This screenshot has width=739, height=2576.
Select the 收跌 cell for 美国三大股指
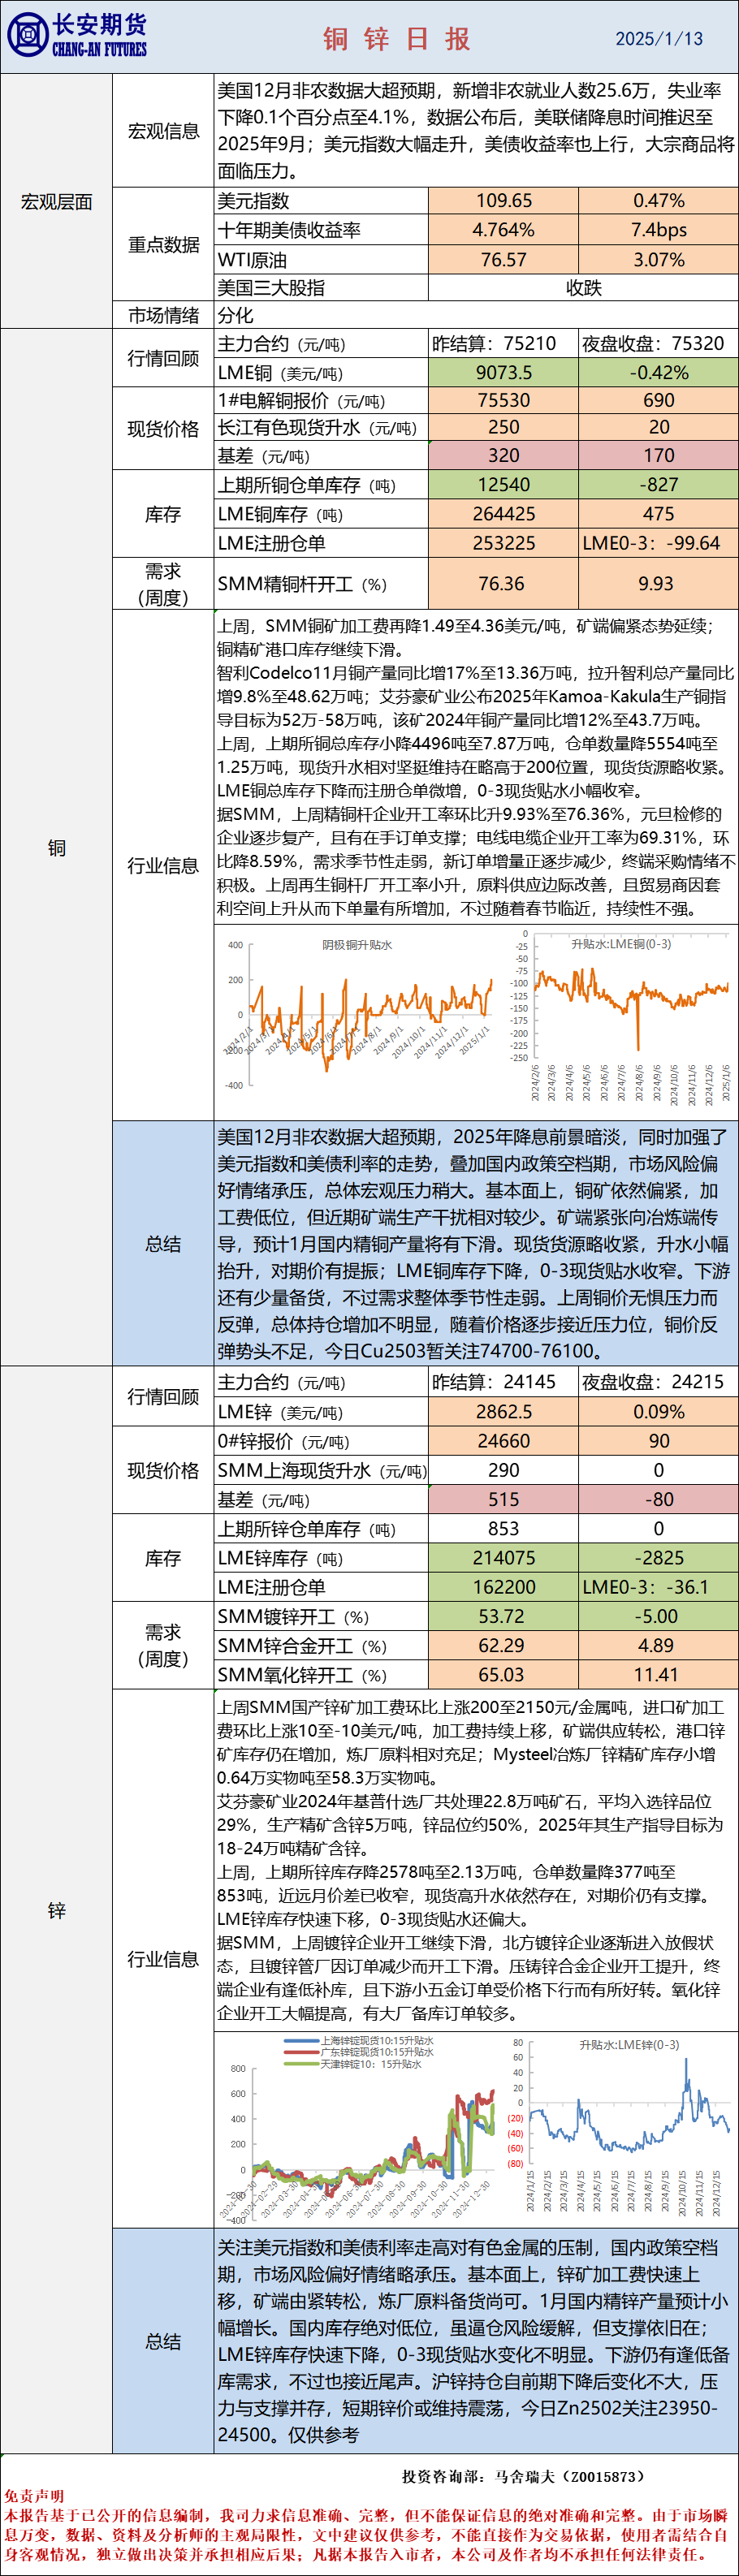583,288
